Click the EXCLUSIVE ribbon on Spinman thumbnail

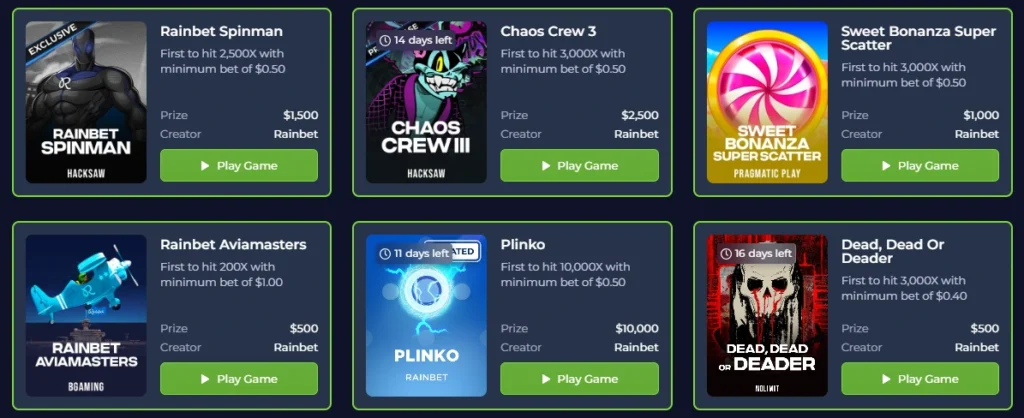coord(54,39)
